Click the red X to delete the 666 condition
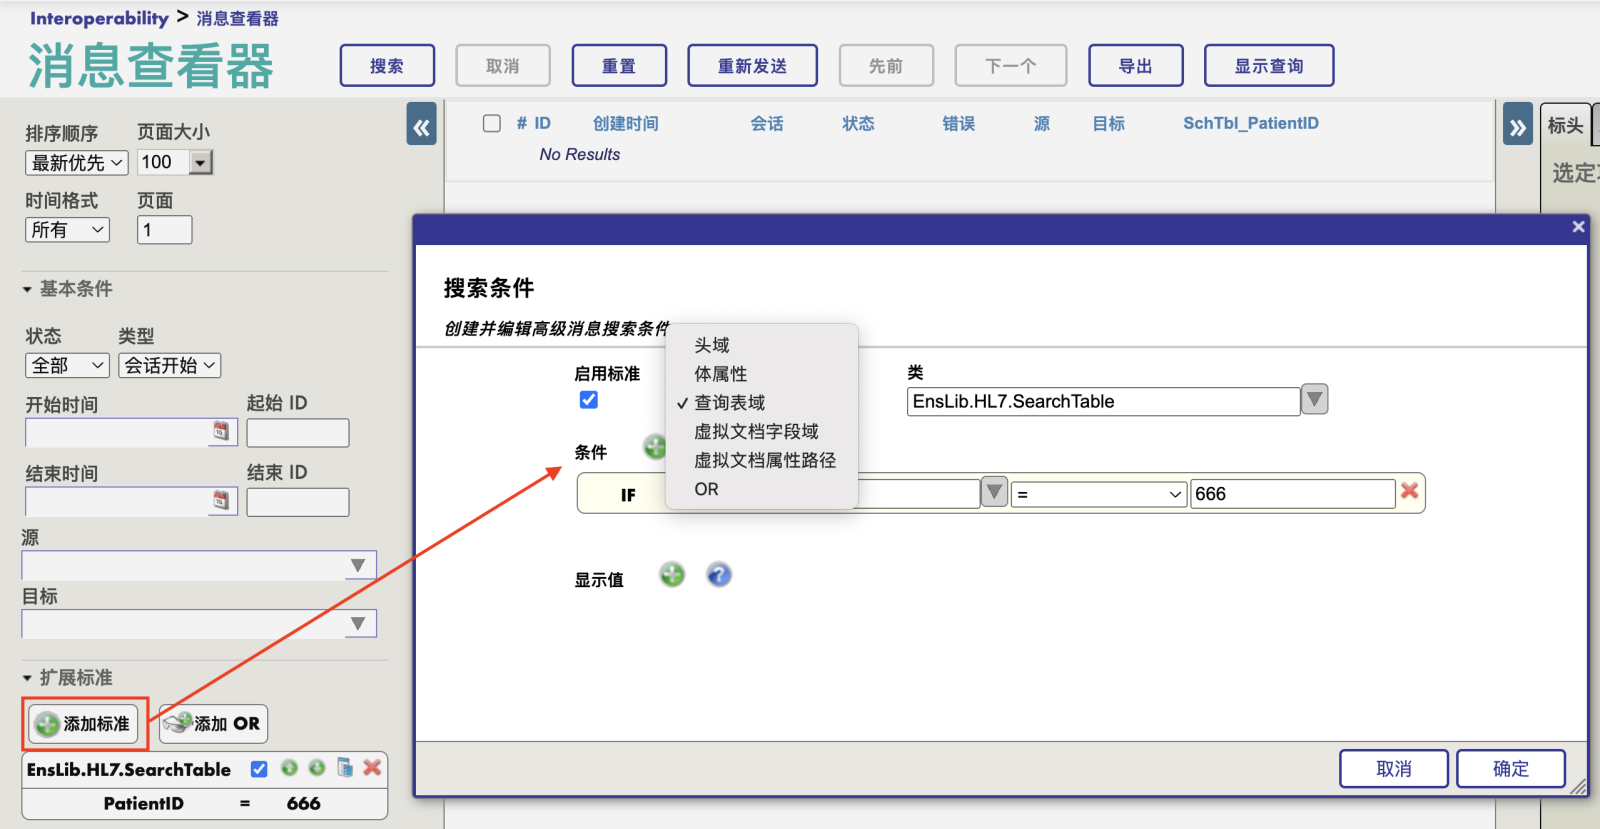Viewport: 1600px width, 829px height. 1409,491
